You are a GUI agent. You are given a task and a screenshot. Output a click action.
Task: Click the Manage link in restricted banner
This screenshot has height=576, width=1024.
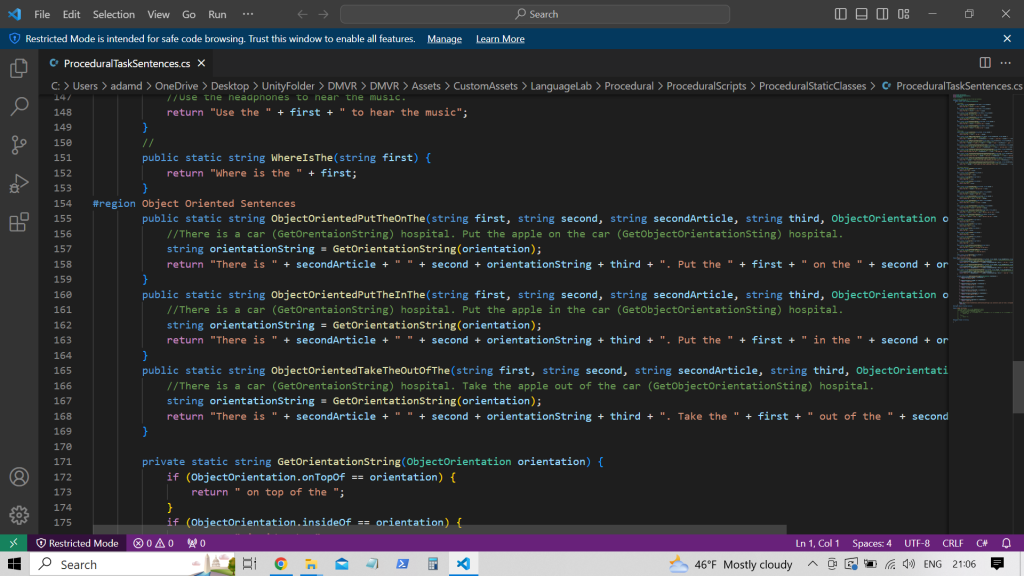444,39
